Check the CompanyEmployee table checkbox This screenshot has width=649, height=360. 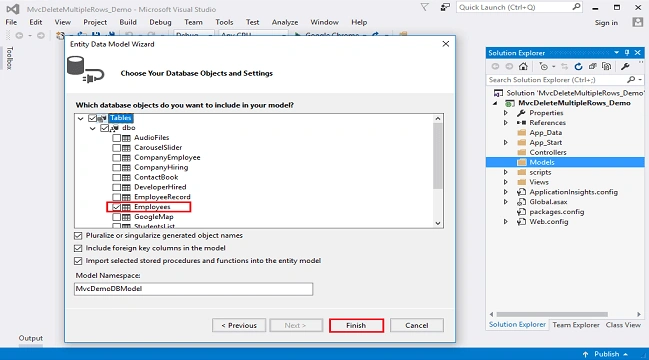pos(116,158)
